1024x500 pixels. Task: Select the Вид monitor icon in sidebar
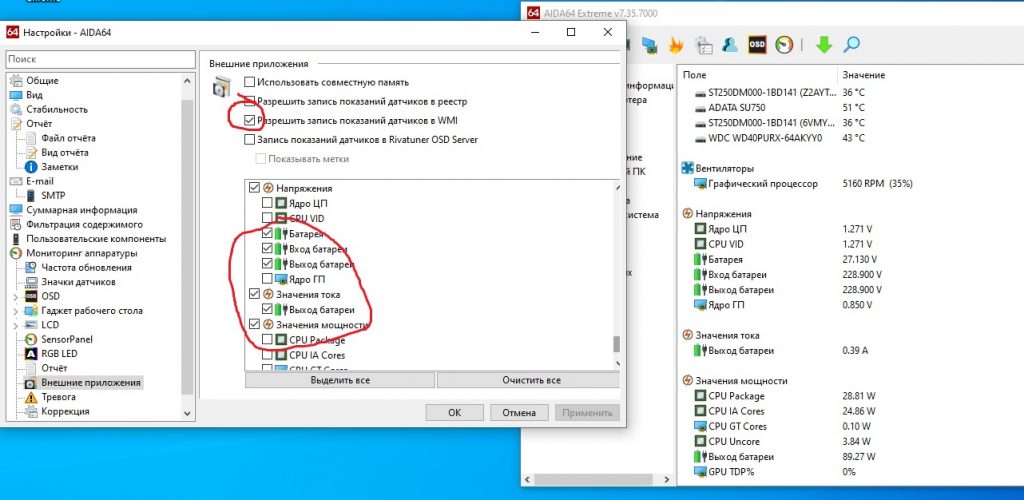tap(16, 95)
